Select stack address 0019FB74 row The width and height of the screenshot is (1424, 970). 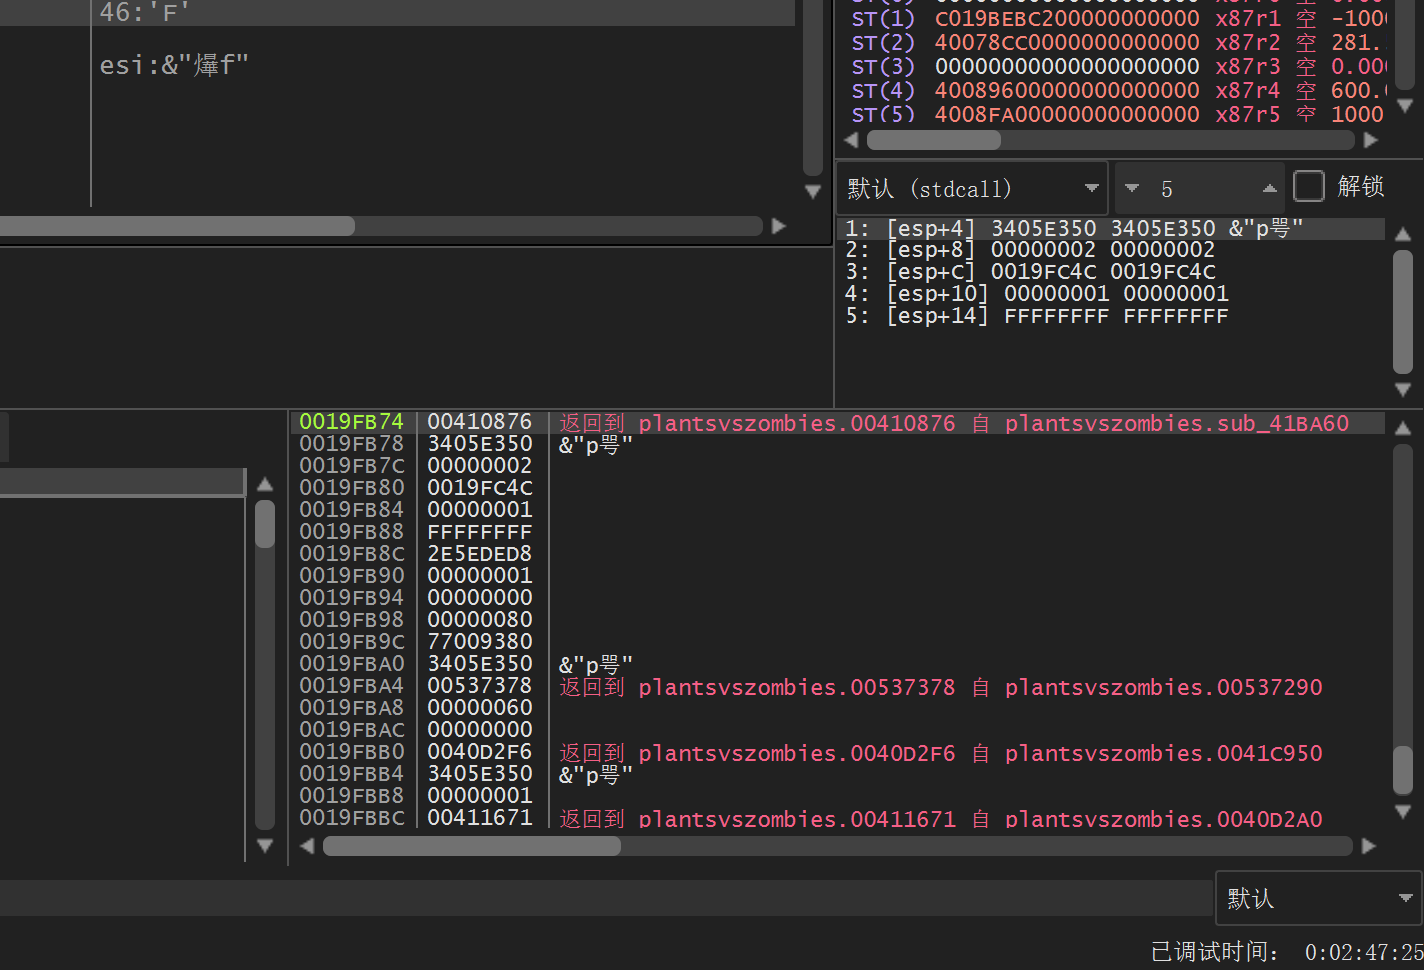351,422
